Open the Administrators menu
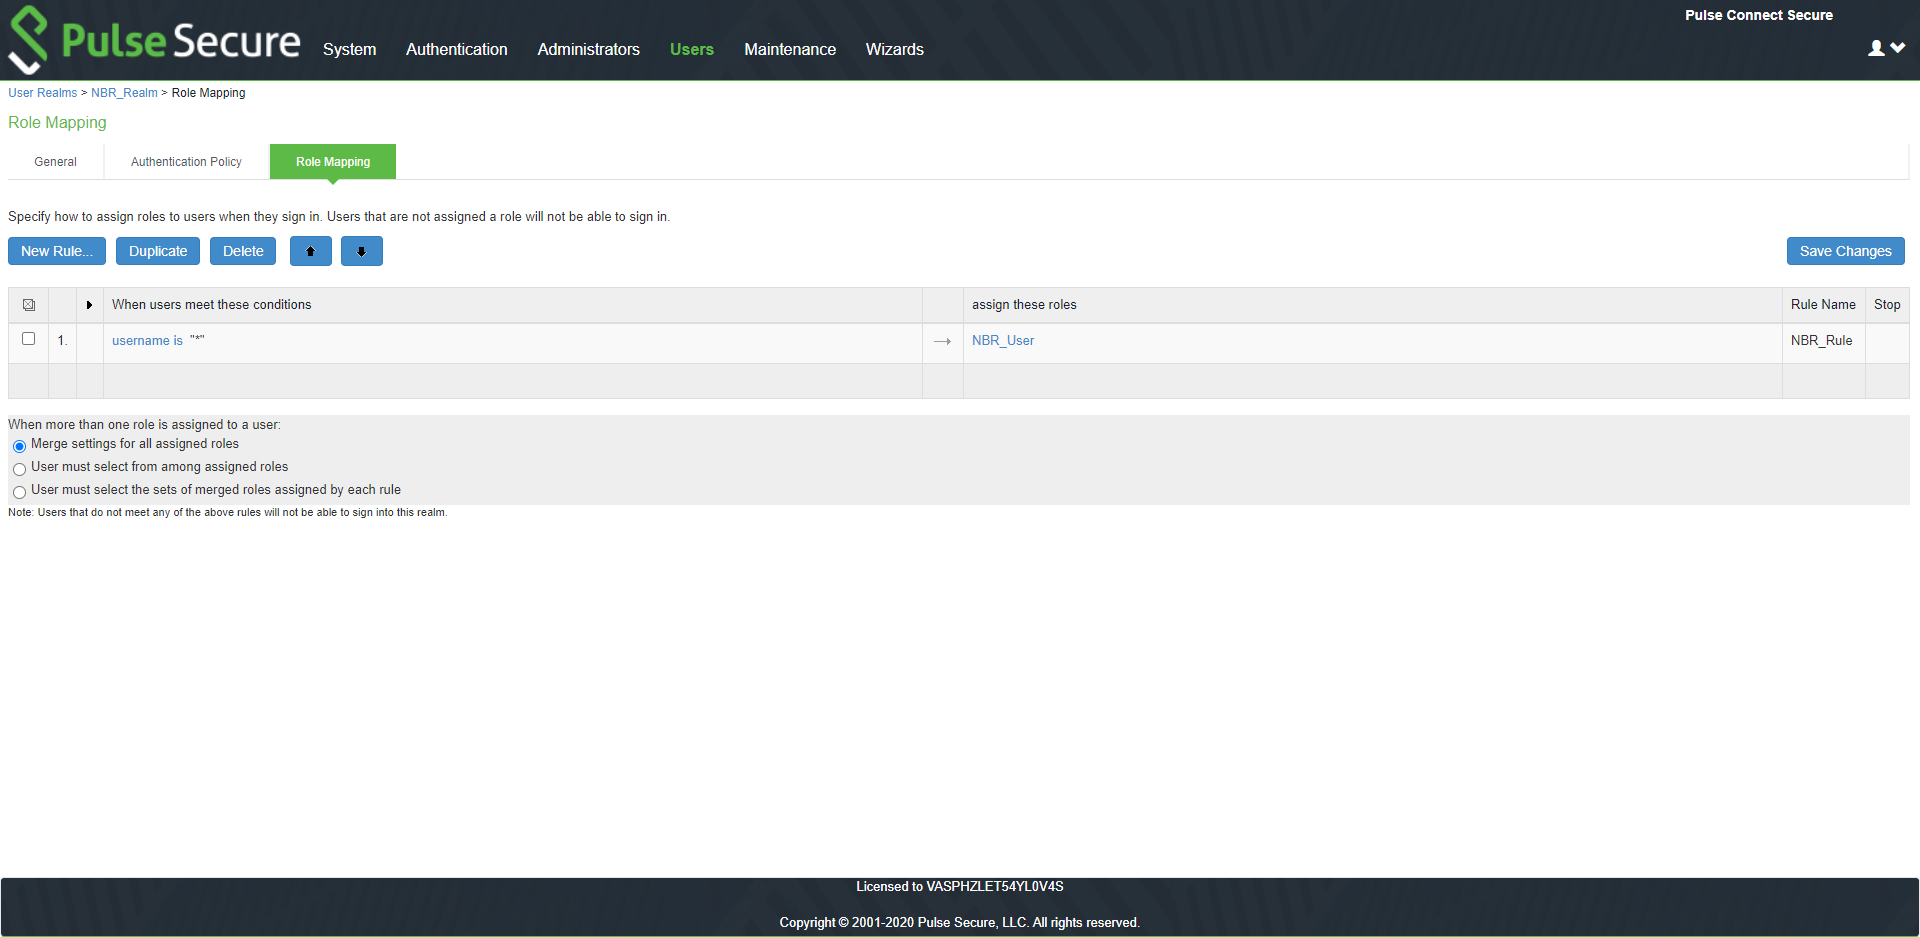 [x=588, y=49]
